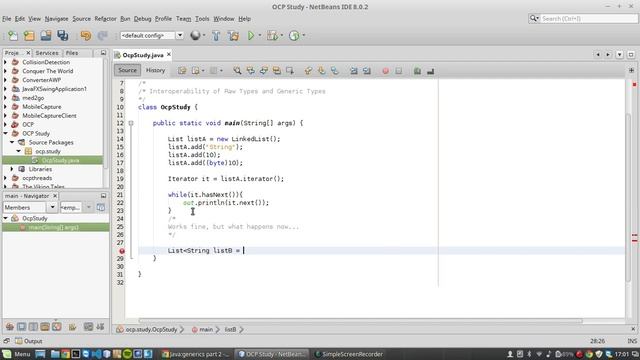Collapse OcpStudy class in Navigator
The height and width of the screenshot is (360, 640).
pos(5,218)
